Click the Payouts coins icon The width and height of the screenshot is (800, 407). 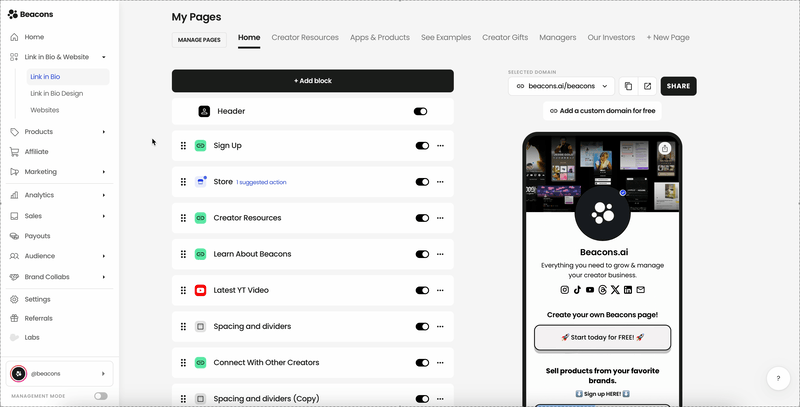click(x=14, y=236)
